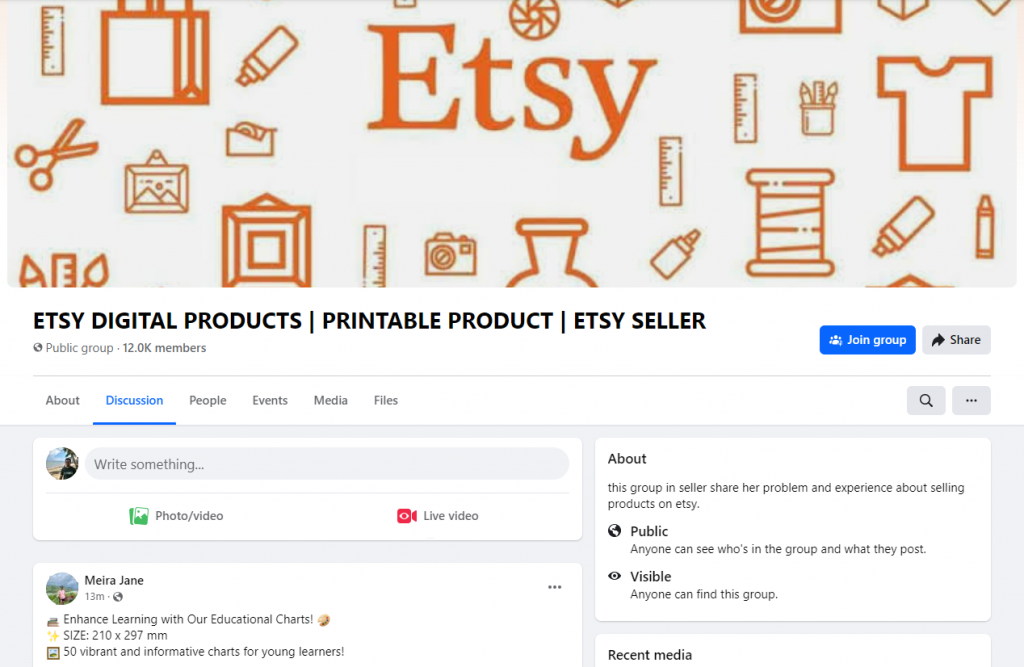Switch to the Media tab

[x=330, y=400]
